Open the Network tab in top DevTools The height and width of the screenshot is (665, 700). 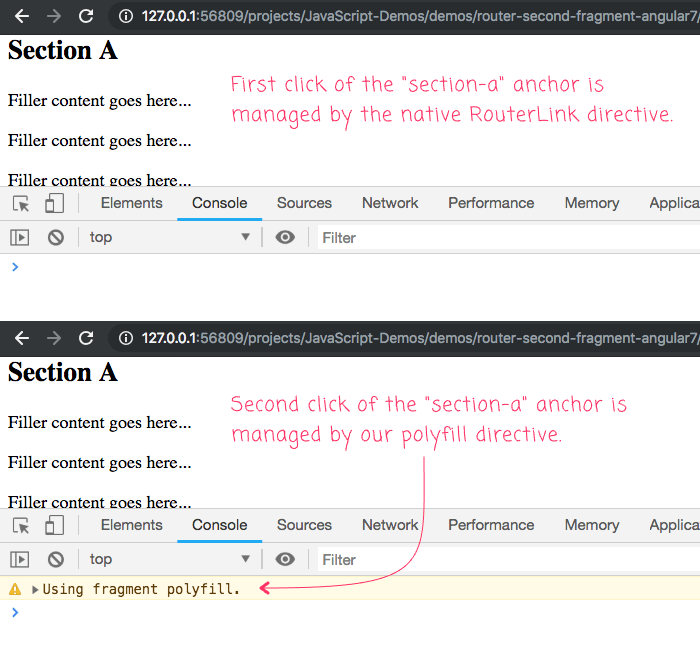pyautogui.click(x=390, y=203)
